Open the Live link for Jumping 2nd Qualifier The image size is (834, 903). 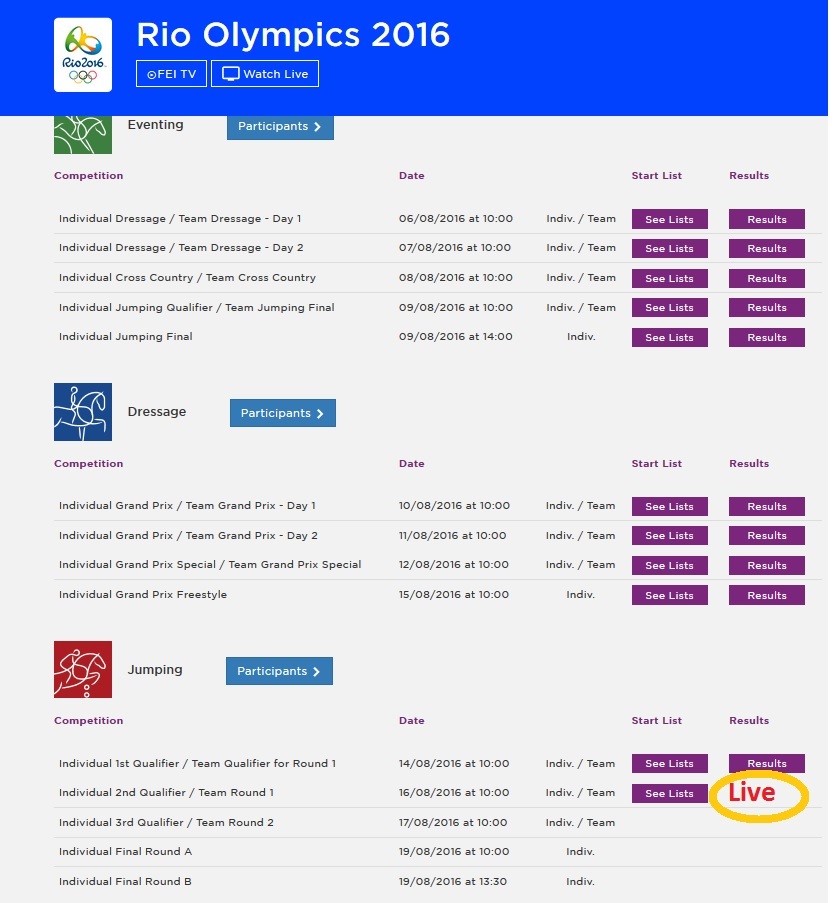(752, 793)
